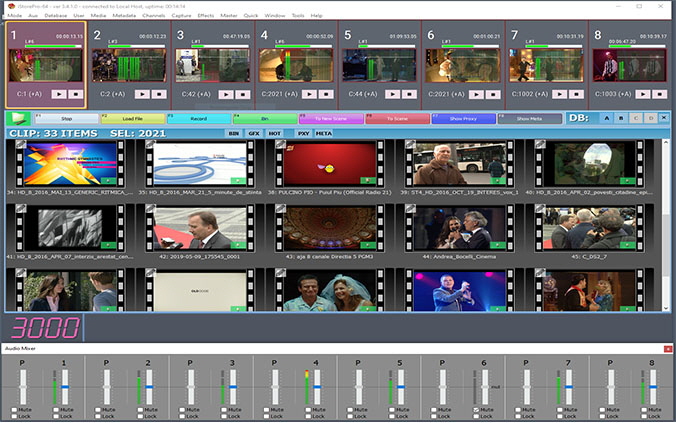The height and width of the screenshot is (423, 676).
Task: Toggle the HOT filter
Action: 275,134
